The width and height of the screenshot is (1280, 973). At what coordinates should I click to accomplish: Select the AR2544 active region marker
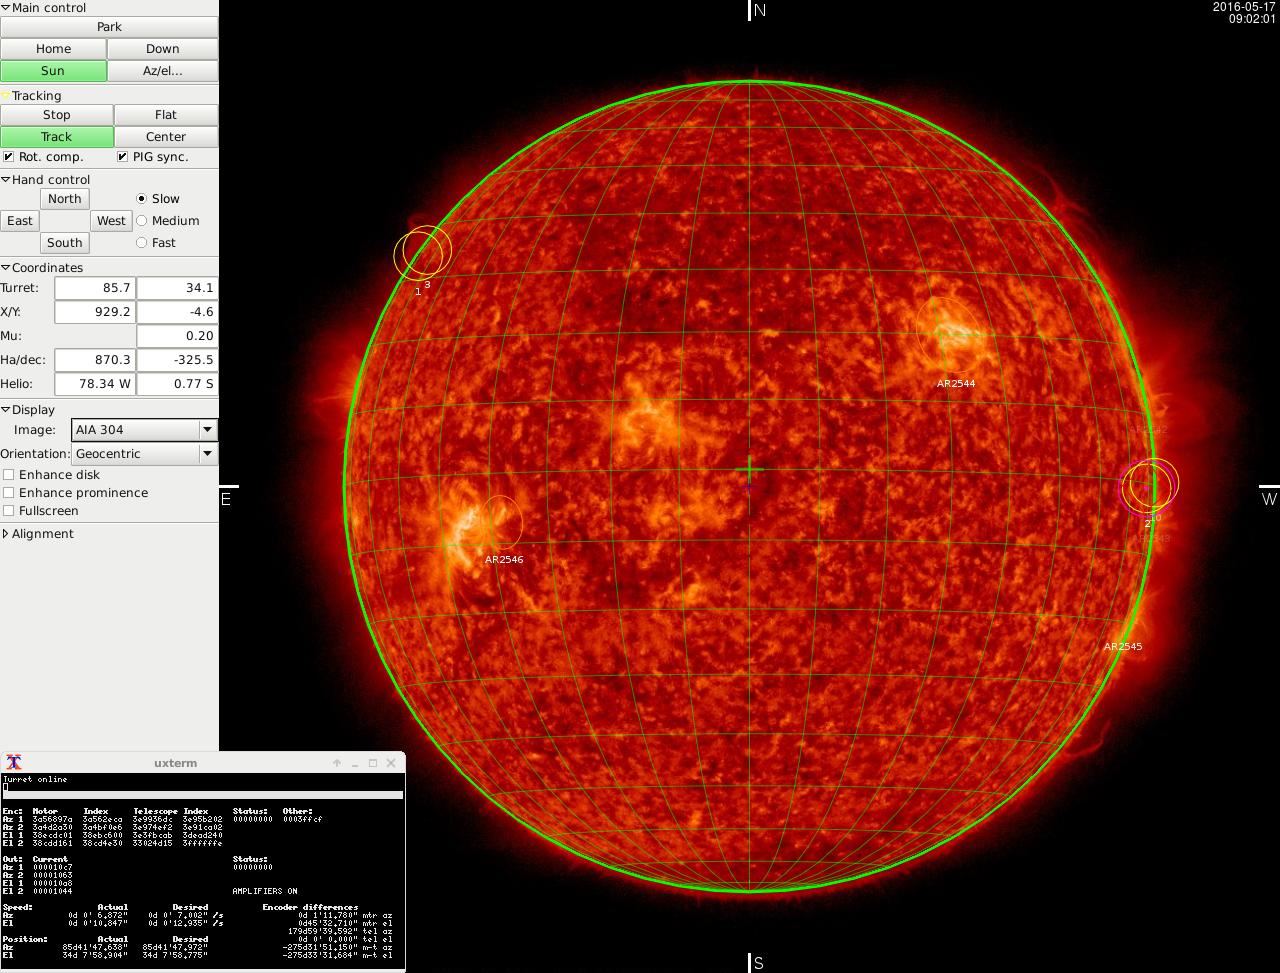click(x=948, y=334)
